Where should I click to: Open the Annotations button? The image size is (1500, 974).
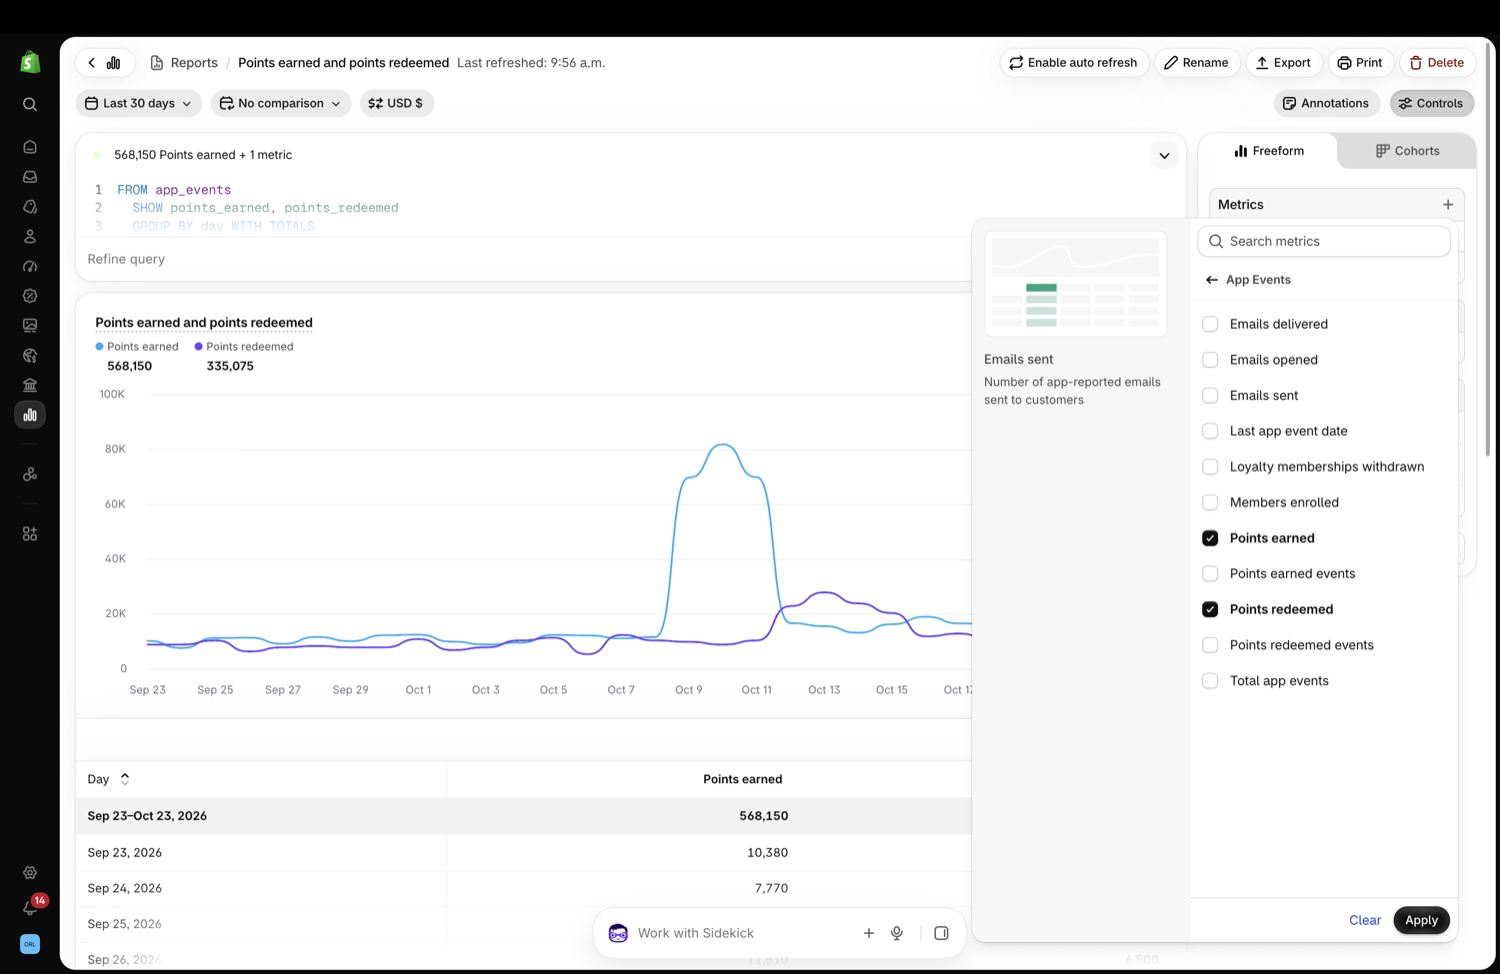tap(1326, 103)
